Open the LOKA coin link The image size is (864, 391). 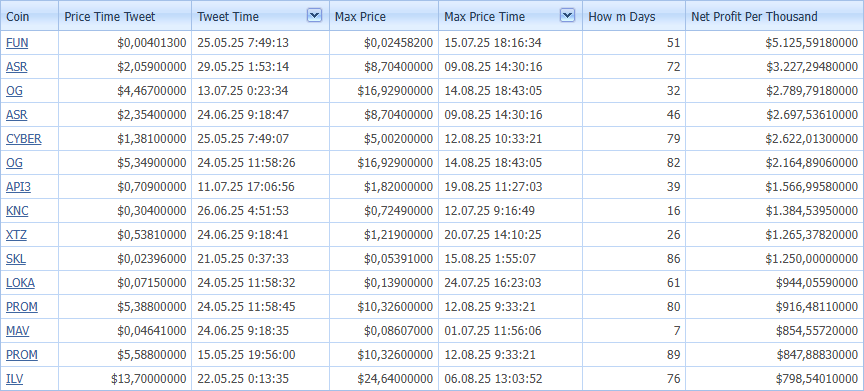20,283
